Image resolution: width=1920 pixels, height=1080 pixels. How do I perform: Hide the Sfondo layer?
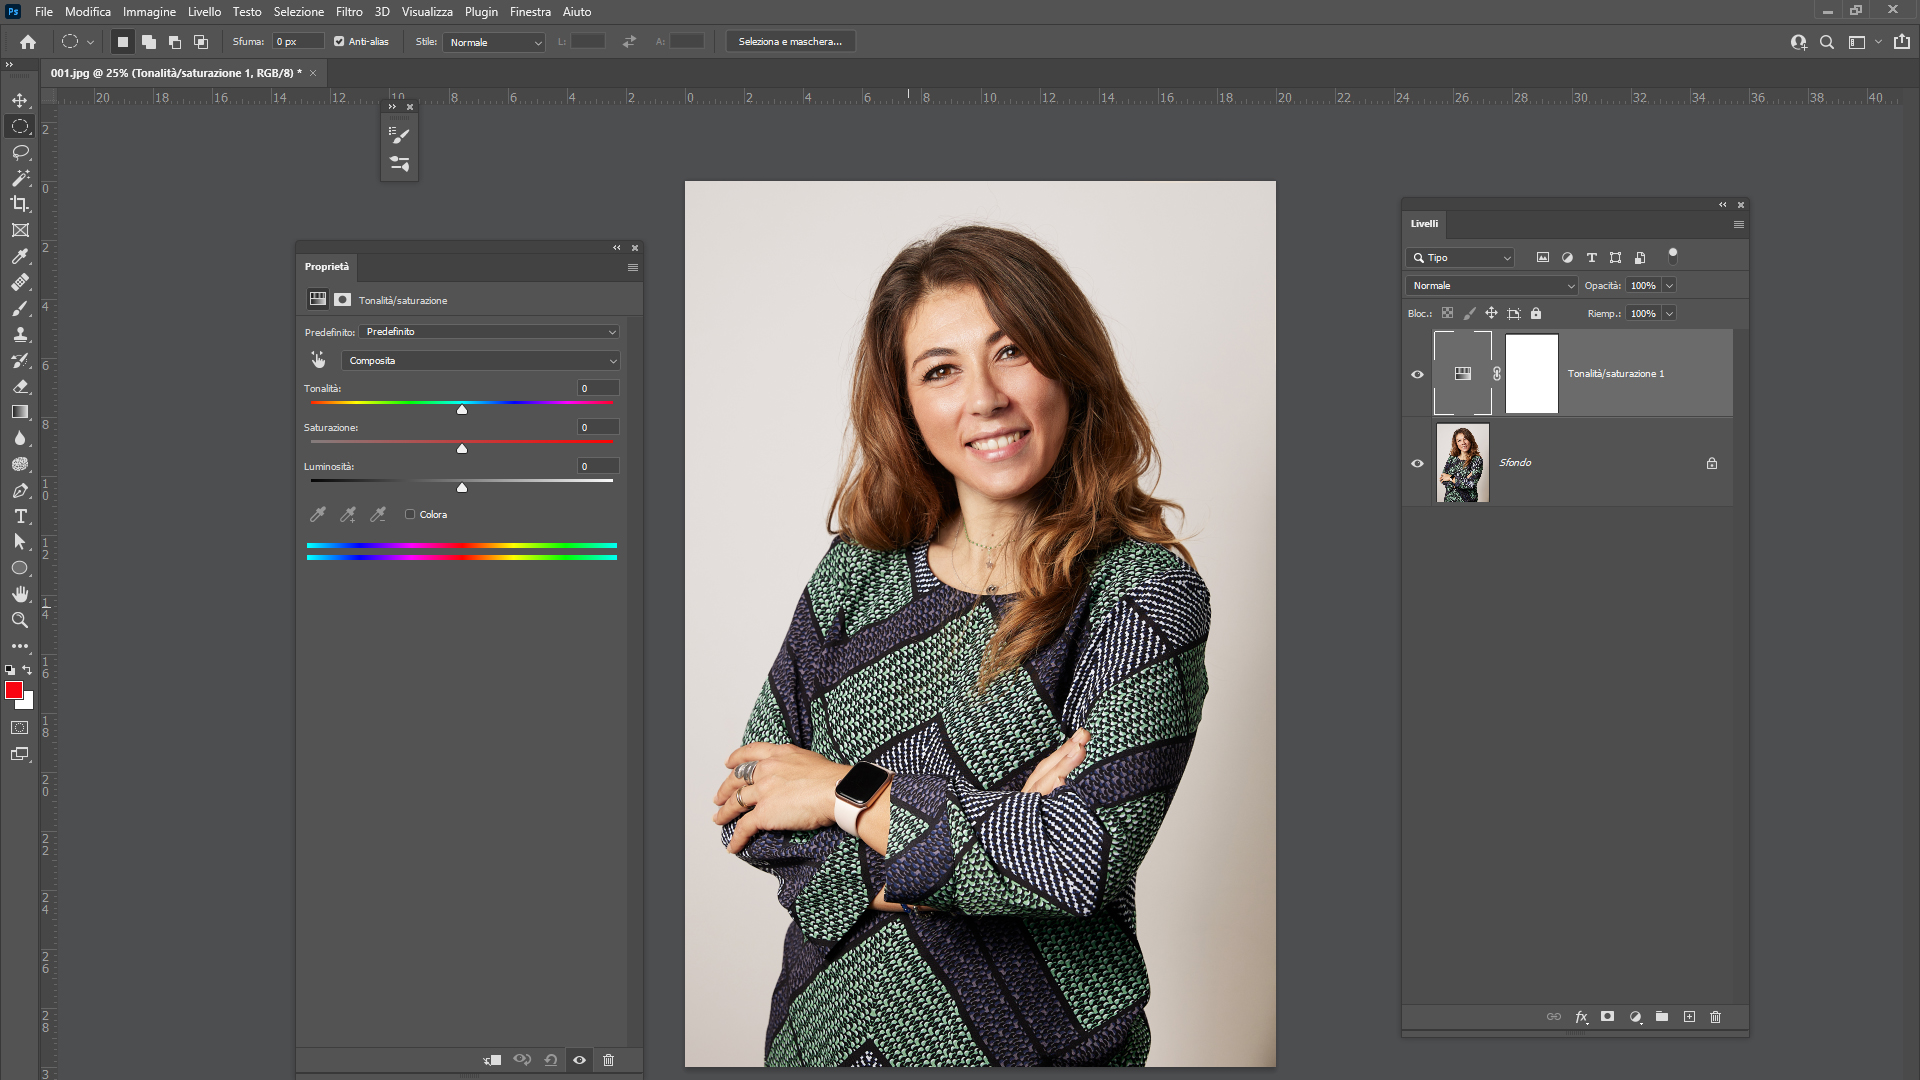[1417, 463]
